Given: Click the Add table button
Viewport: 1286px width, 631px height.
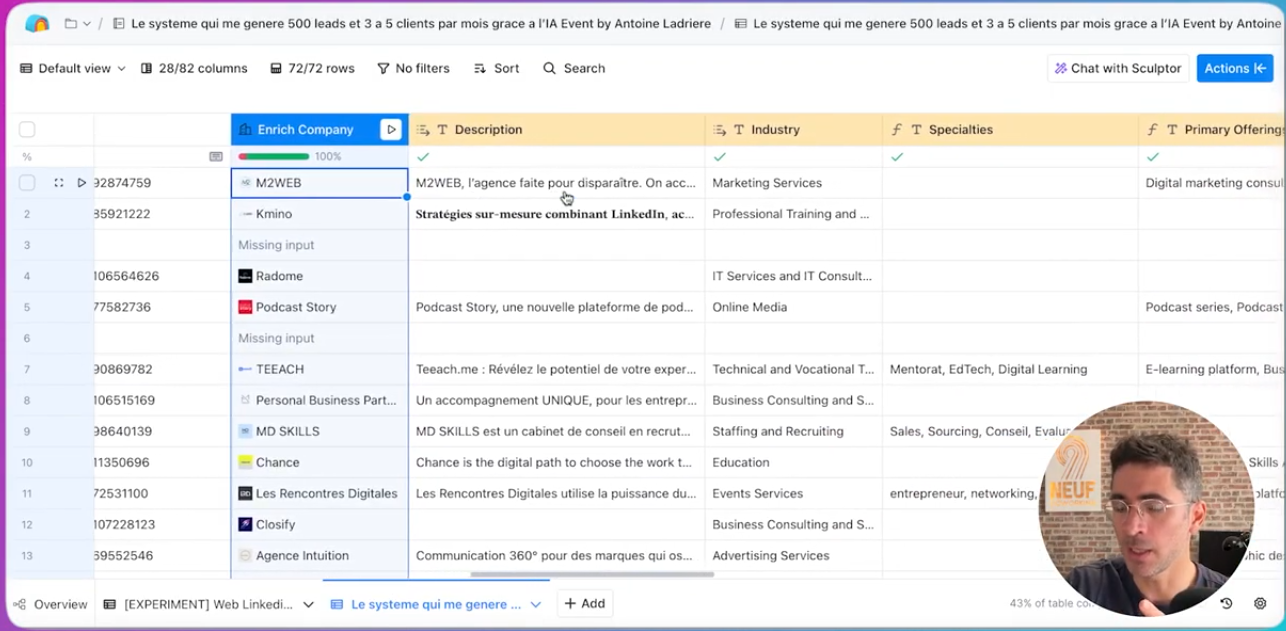Looking at the screenshot, I should pyautogui.click(x=585, y=604).
